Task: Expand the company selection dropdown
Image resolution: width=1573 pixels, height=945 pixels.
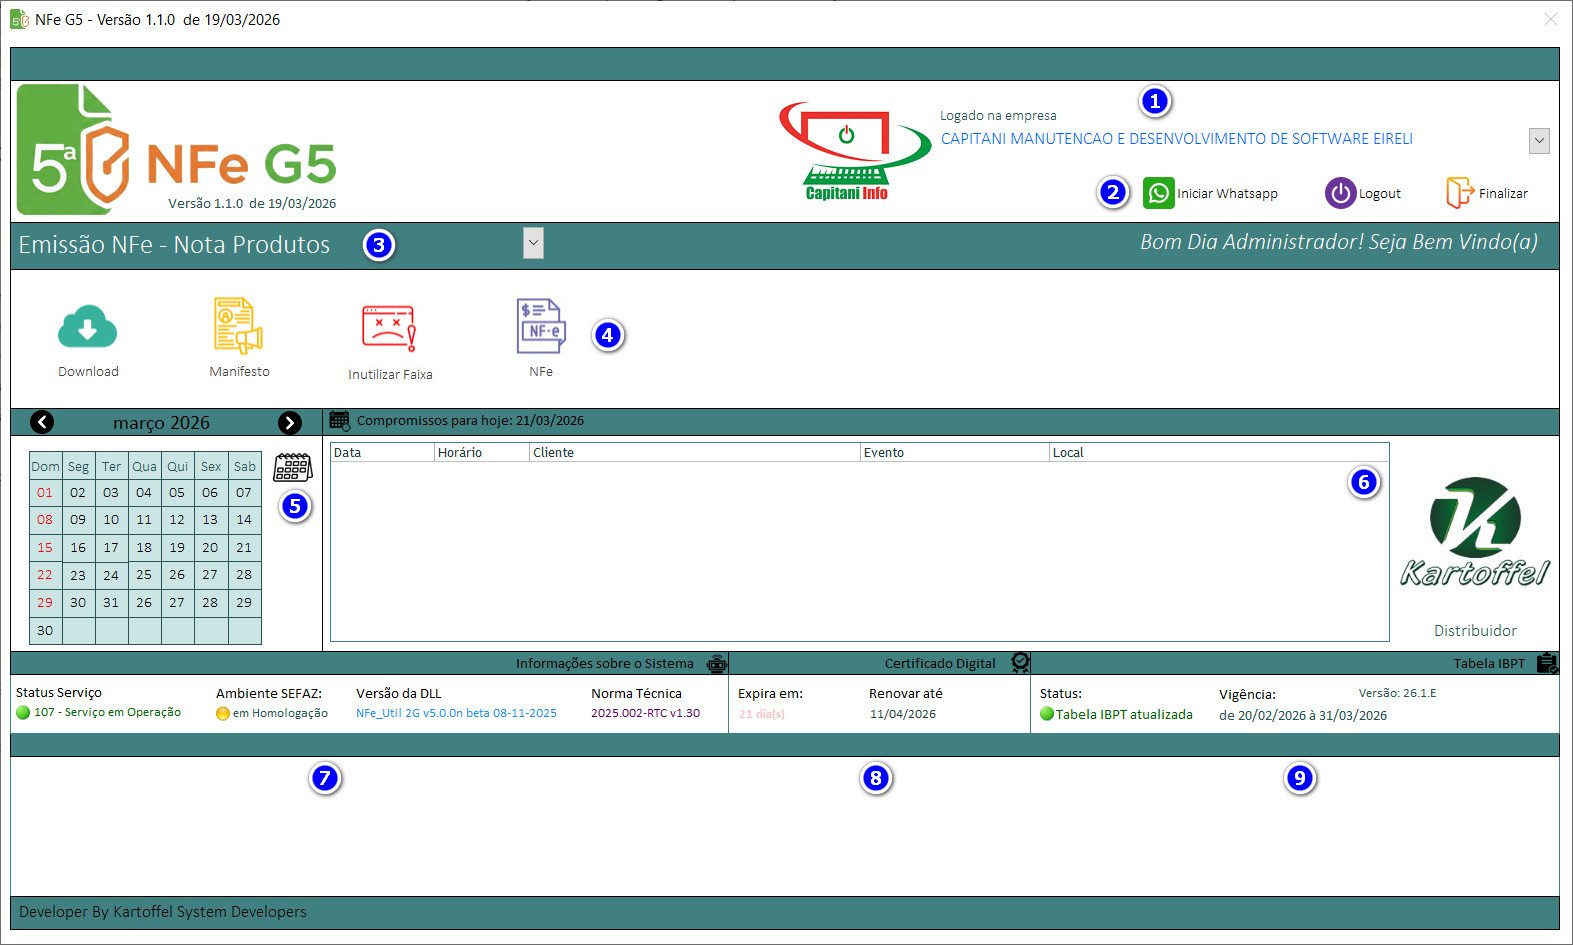Action: [x=1539, y=141]
